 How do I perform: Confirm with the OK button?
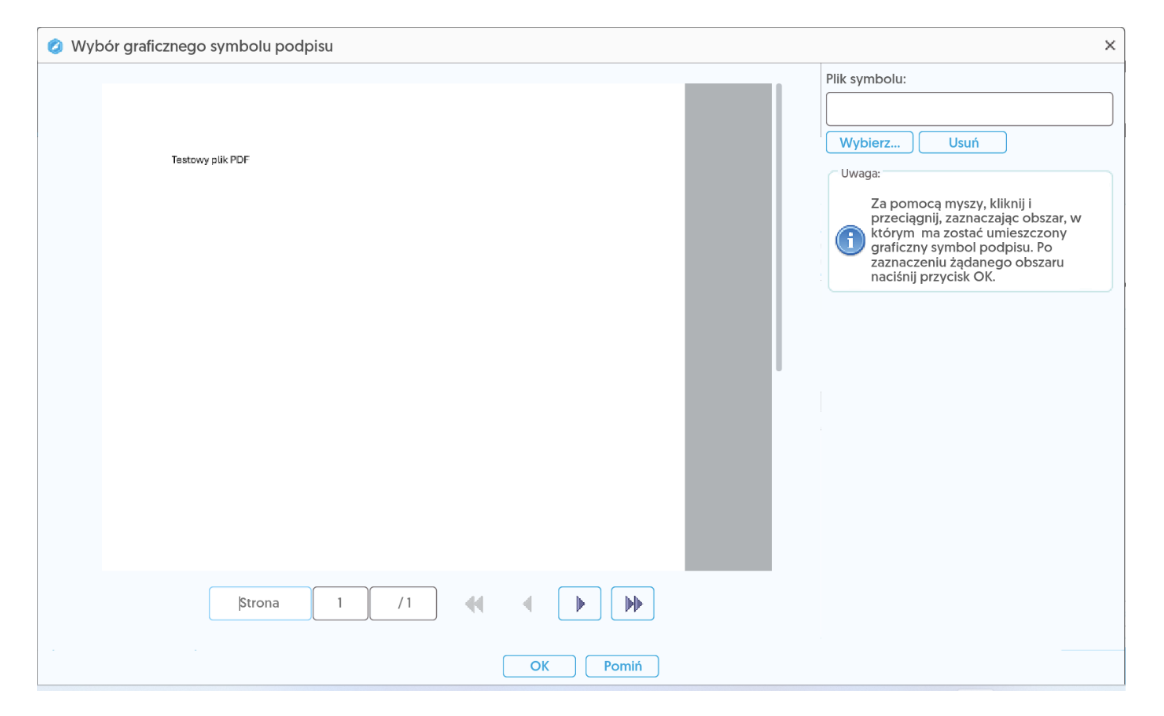[x=539, y=666]
